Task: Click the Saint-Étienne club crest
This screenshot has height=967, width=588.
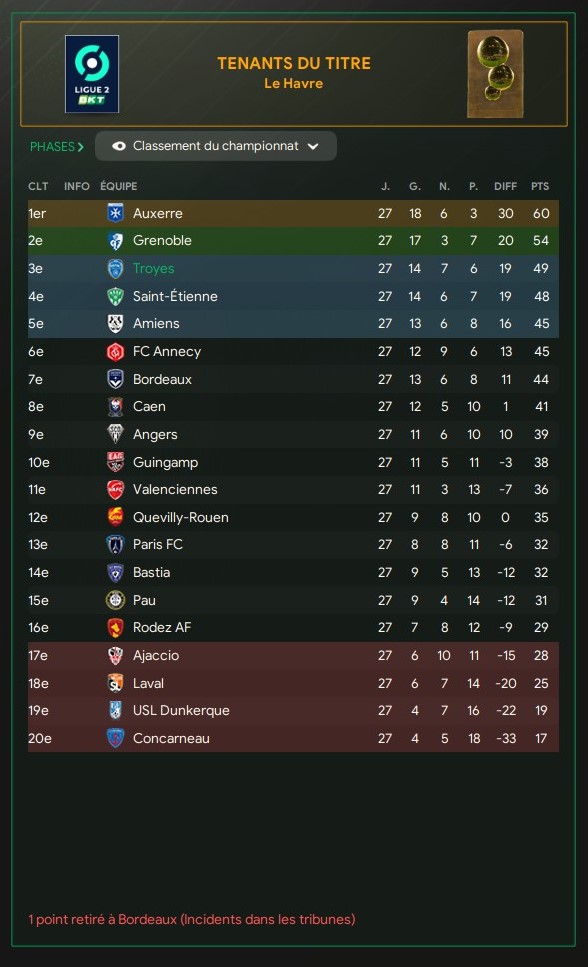Action: (x=115, y=296)
